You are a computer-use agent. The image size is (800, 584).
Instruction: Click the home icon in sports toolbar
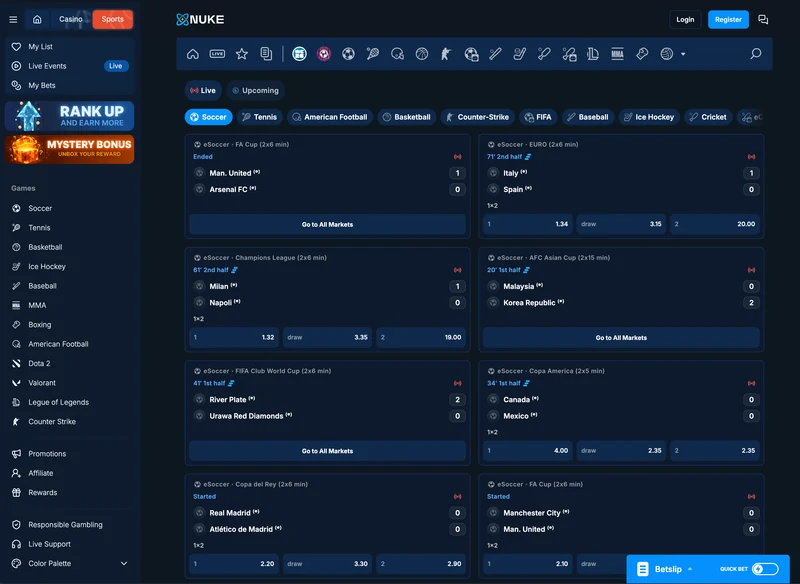click(193, 54)
